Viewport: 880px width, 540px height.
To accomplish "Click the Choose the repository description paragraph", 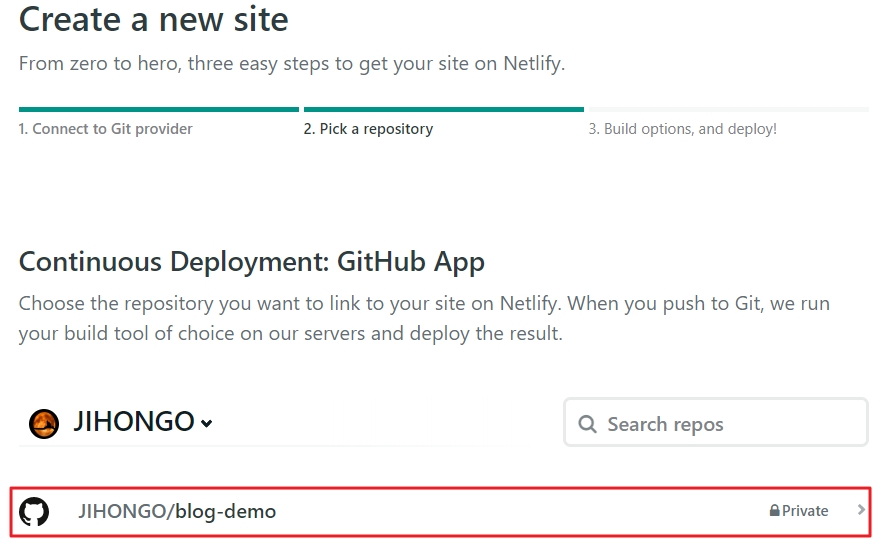I will 424,318.
